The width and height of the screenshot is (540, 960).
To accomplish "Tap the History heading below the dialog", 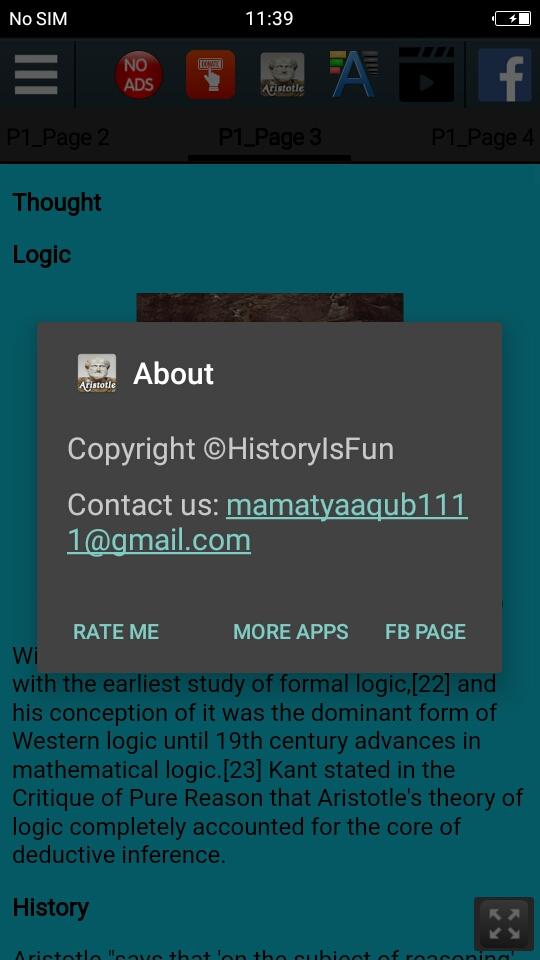I will pos(51,907).
